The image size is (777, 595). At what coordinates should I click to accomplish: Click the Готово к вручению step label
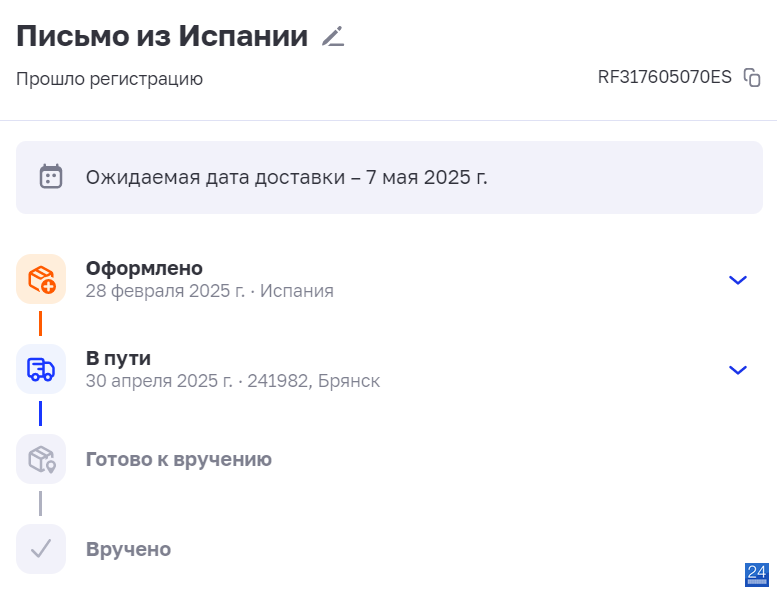(179, 459)
